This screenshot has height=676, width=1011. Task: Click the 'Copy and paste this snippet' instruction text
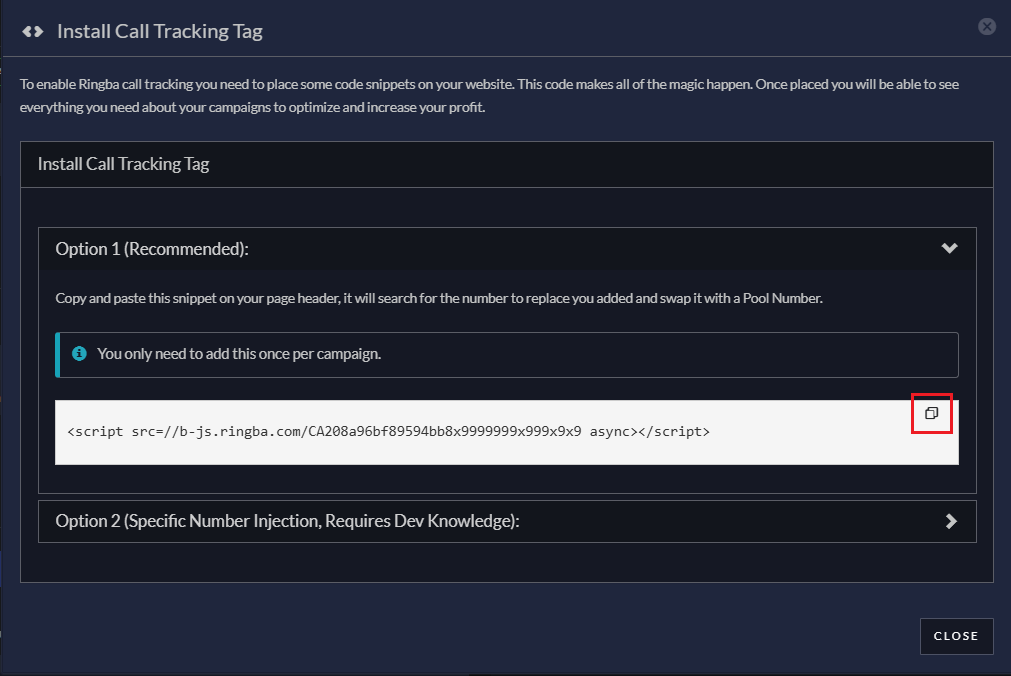point(439,299)
